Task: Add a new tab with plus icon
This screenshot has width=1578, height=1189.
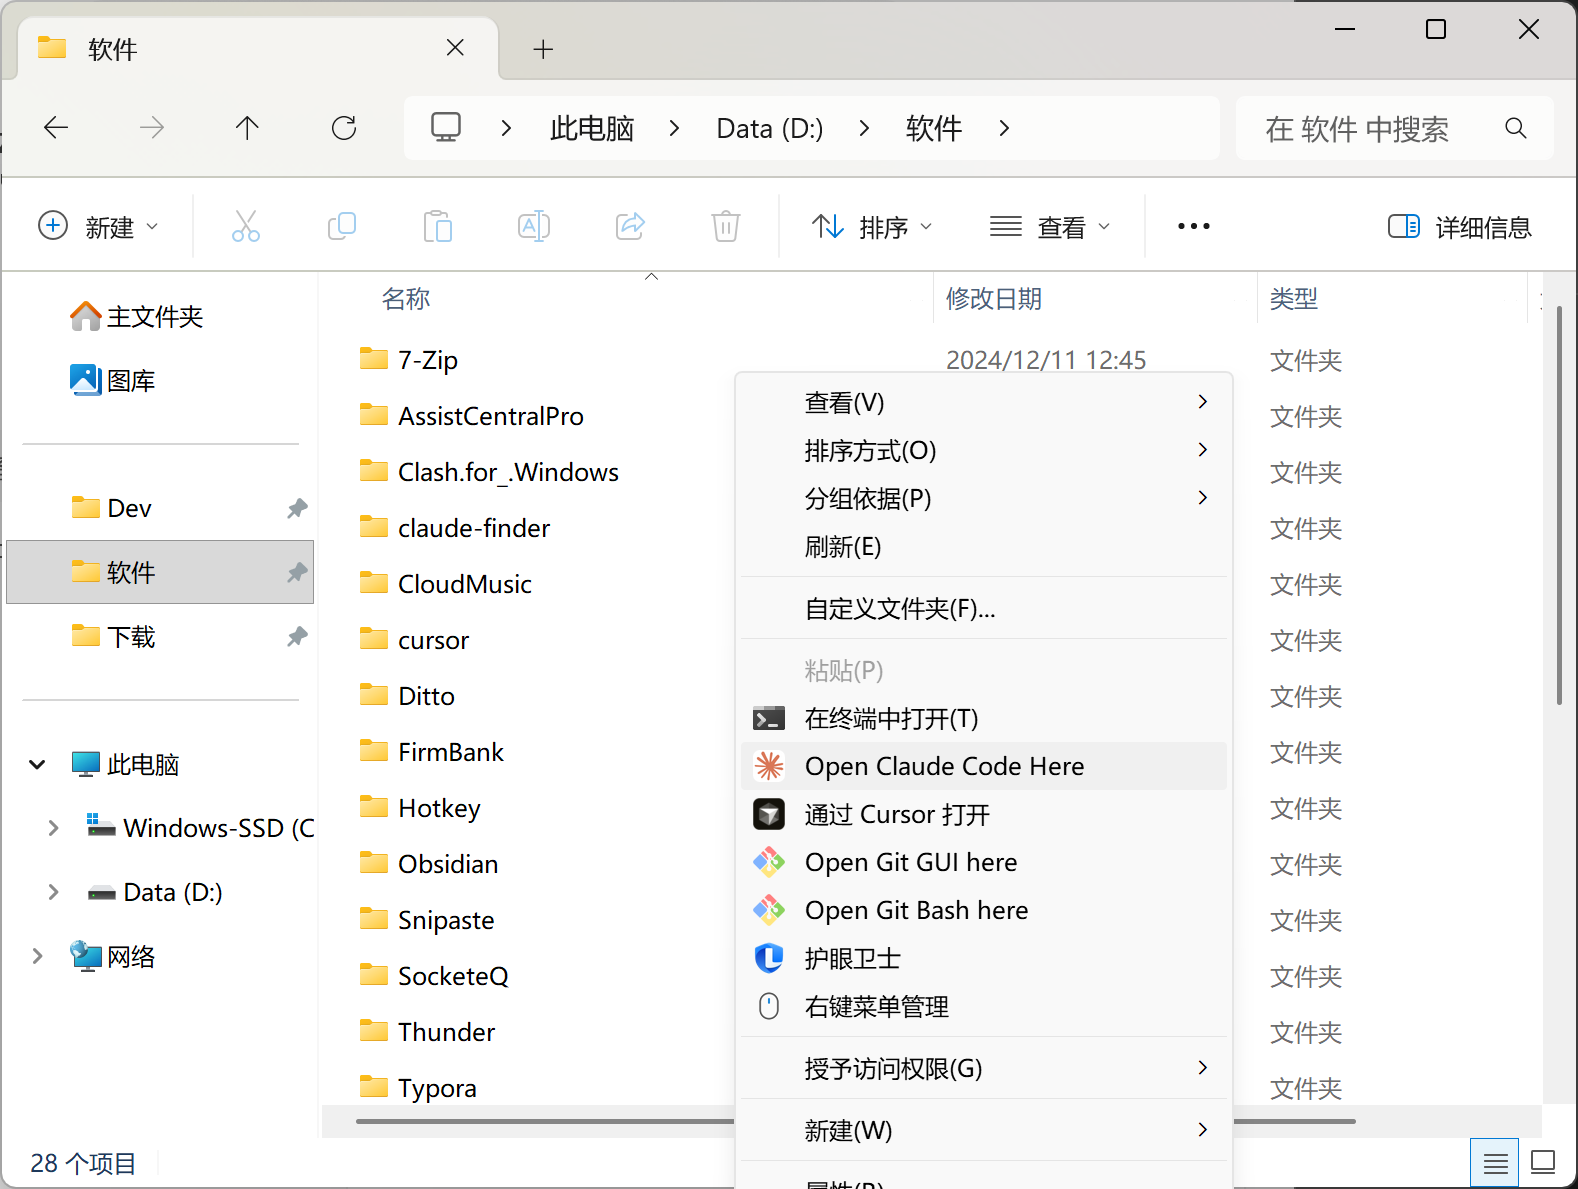Action: coord(543,49)
